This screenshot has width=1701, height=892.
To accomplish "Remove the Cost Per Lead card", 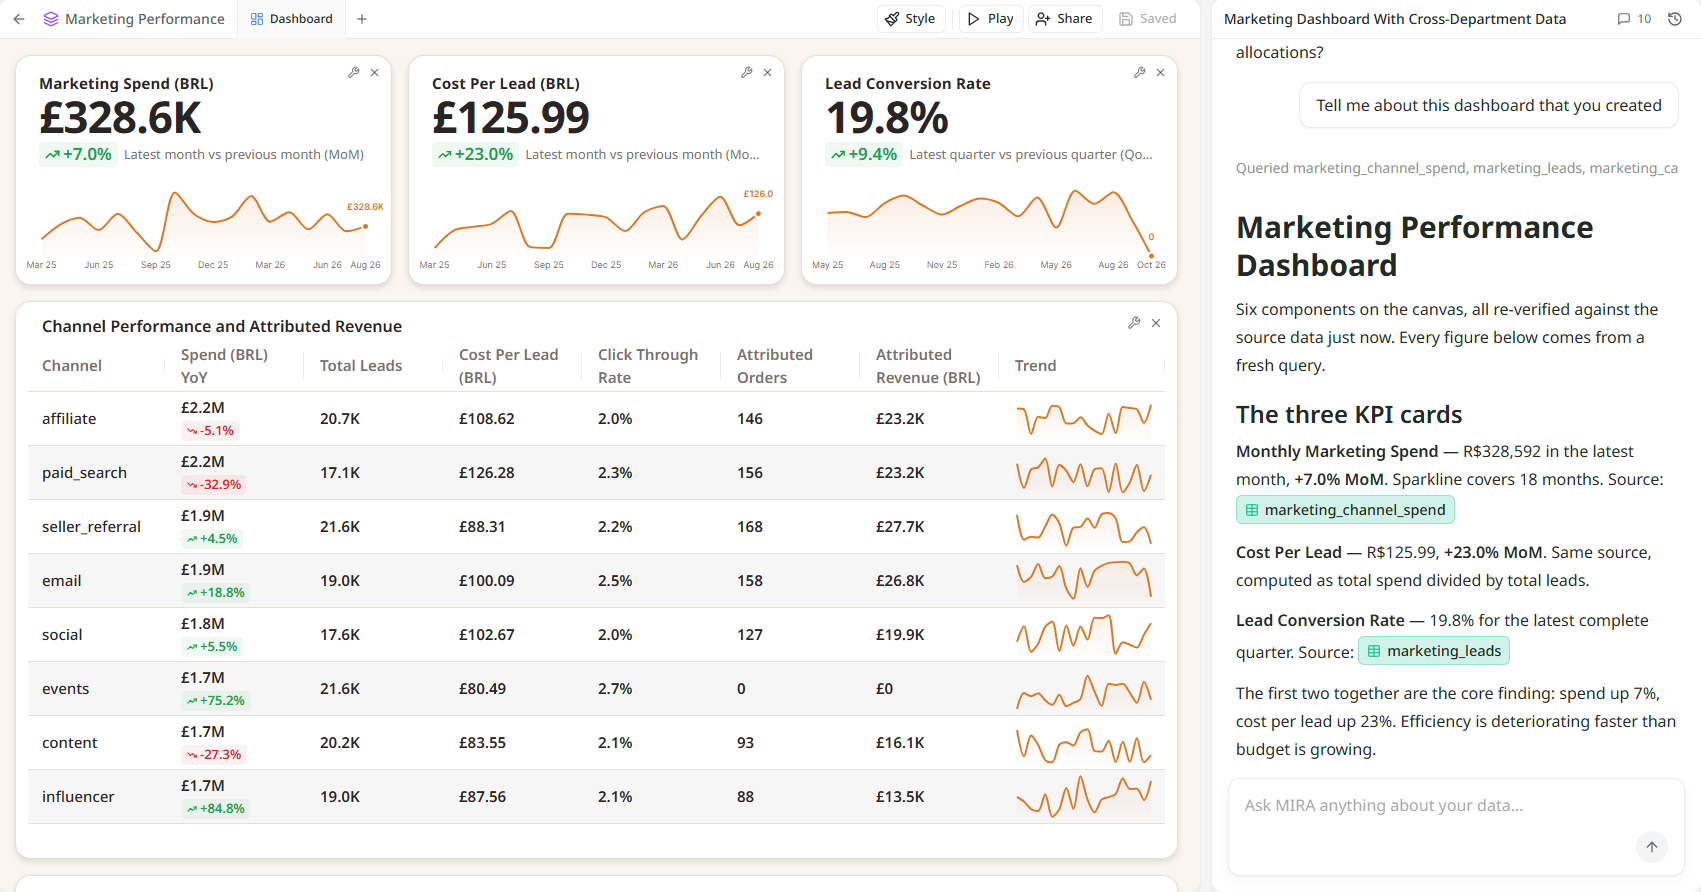I will coord(767,72).
